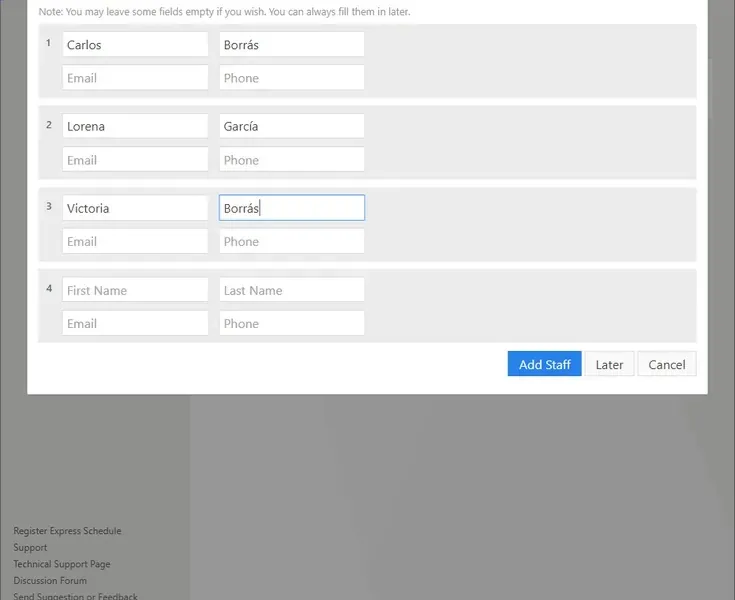Click the Email field in row 3
This screenshot has width=735, height=600.
[135, 241]
